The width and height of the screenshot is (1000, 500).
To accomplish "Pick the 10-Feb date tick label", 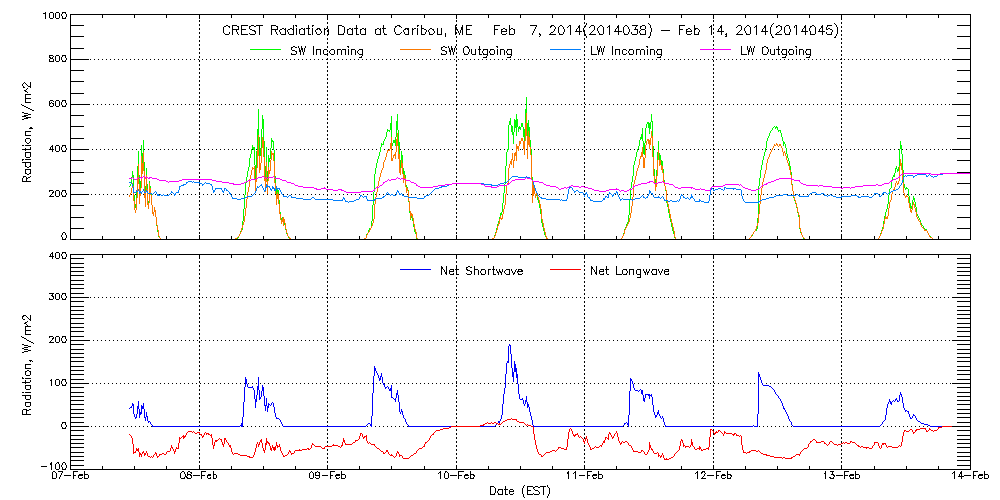I will 457,477.
